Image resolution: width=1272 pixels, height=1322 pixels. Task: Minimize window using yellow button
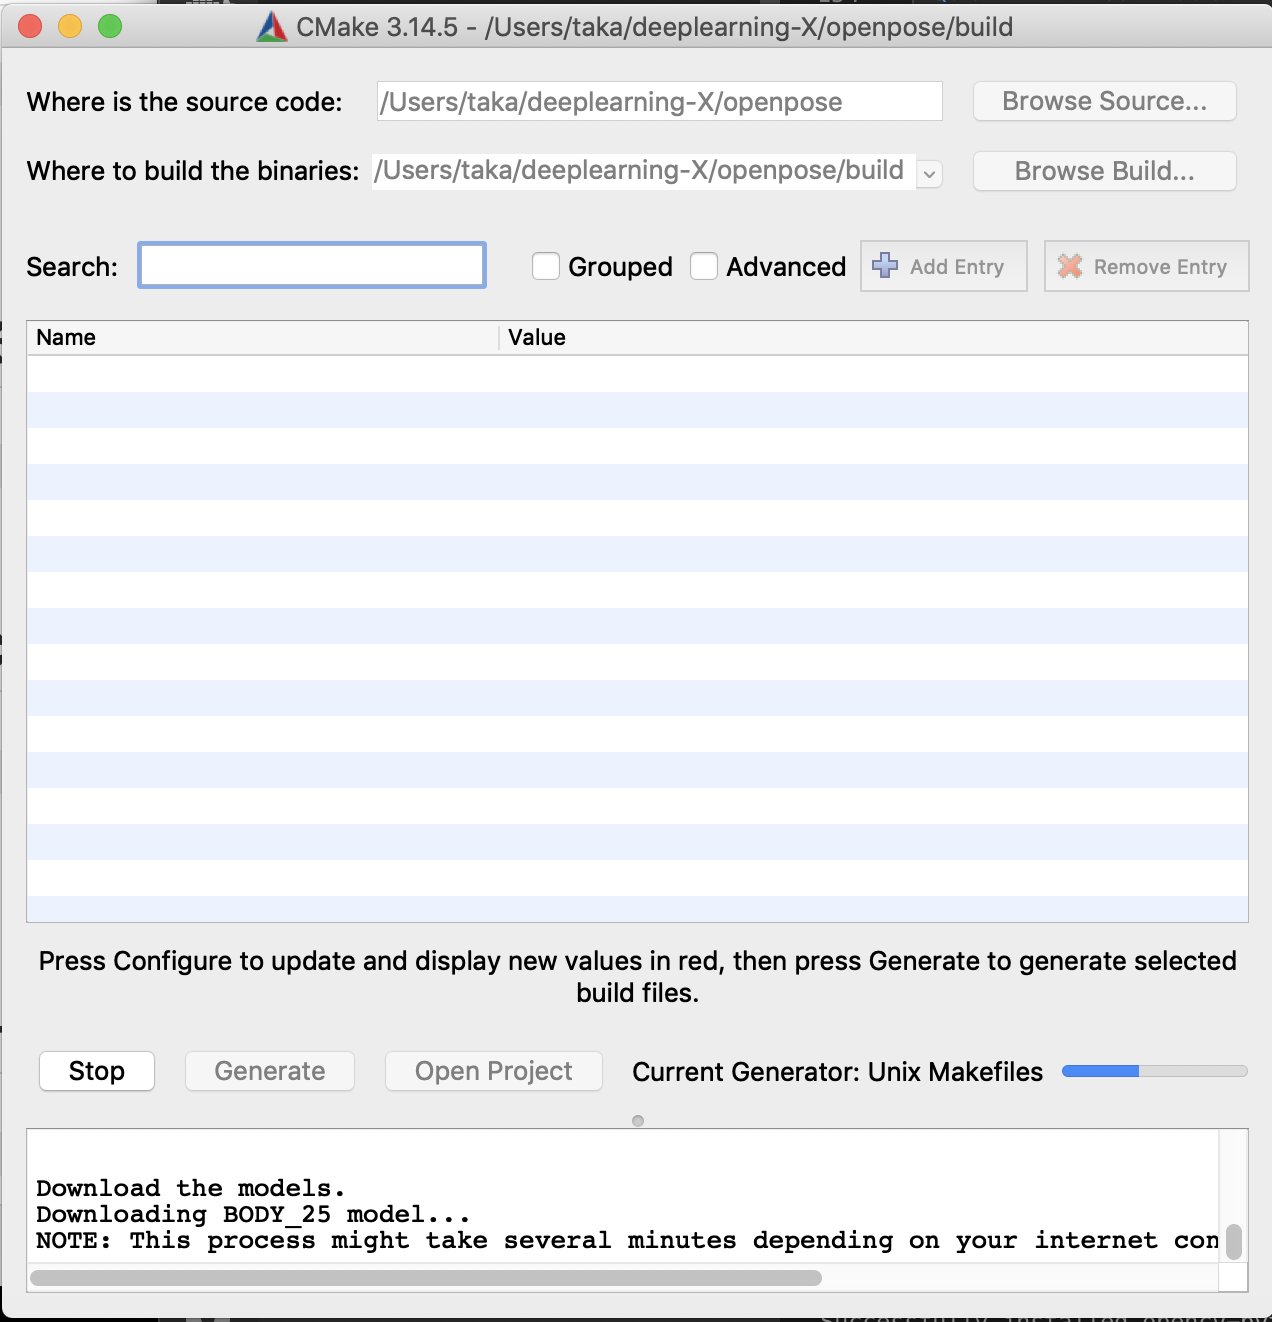pyautogui.click(x=70, y=27)
